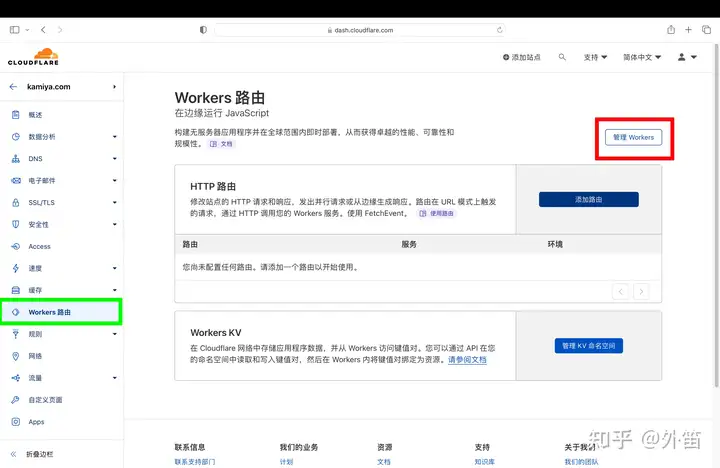The image size is (720, 468).
Task: Open the 我们的团队 footer link
Action: (x=581, y=462)
